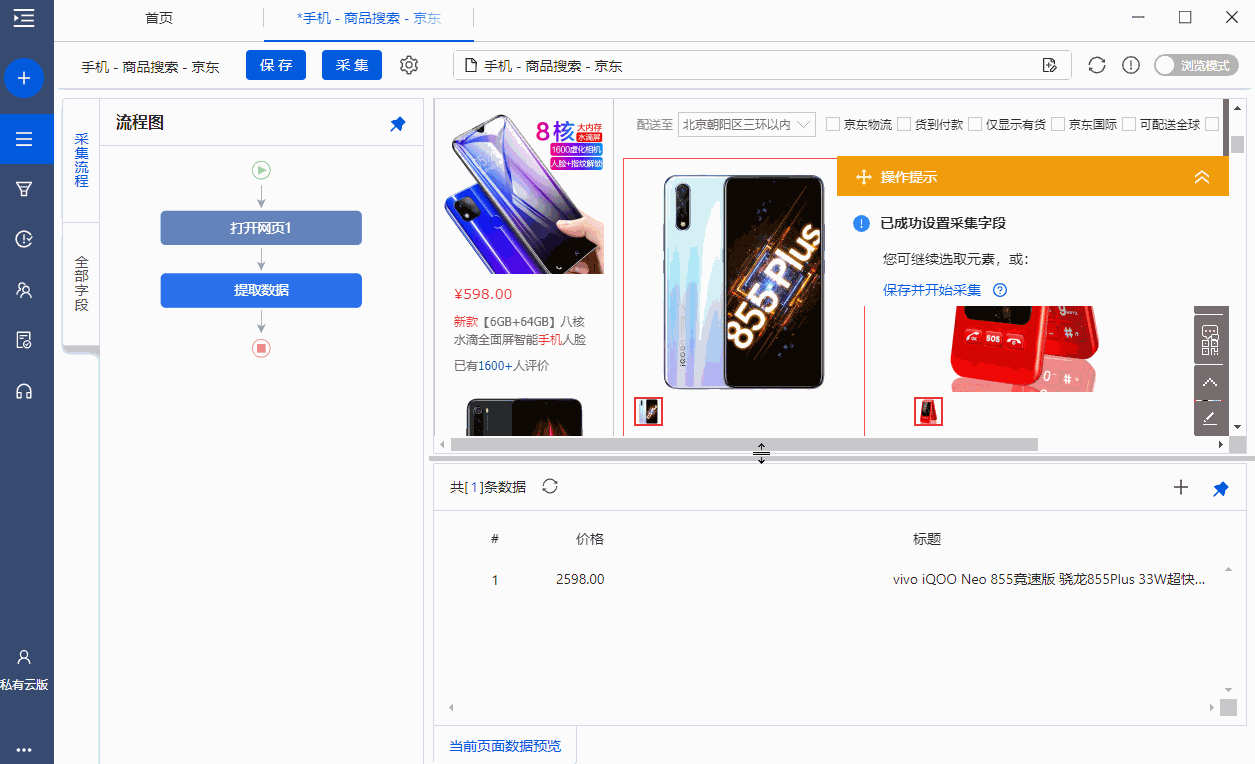Click the 标题 column header
Viewport: 1255px width, 764px height.
click(927, 539)
